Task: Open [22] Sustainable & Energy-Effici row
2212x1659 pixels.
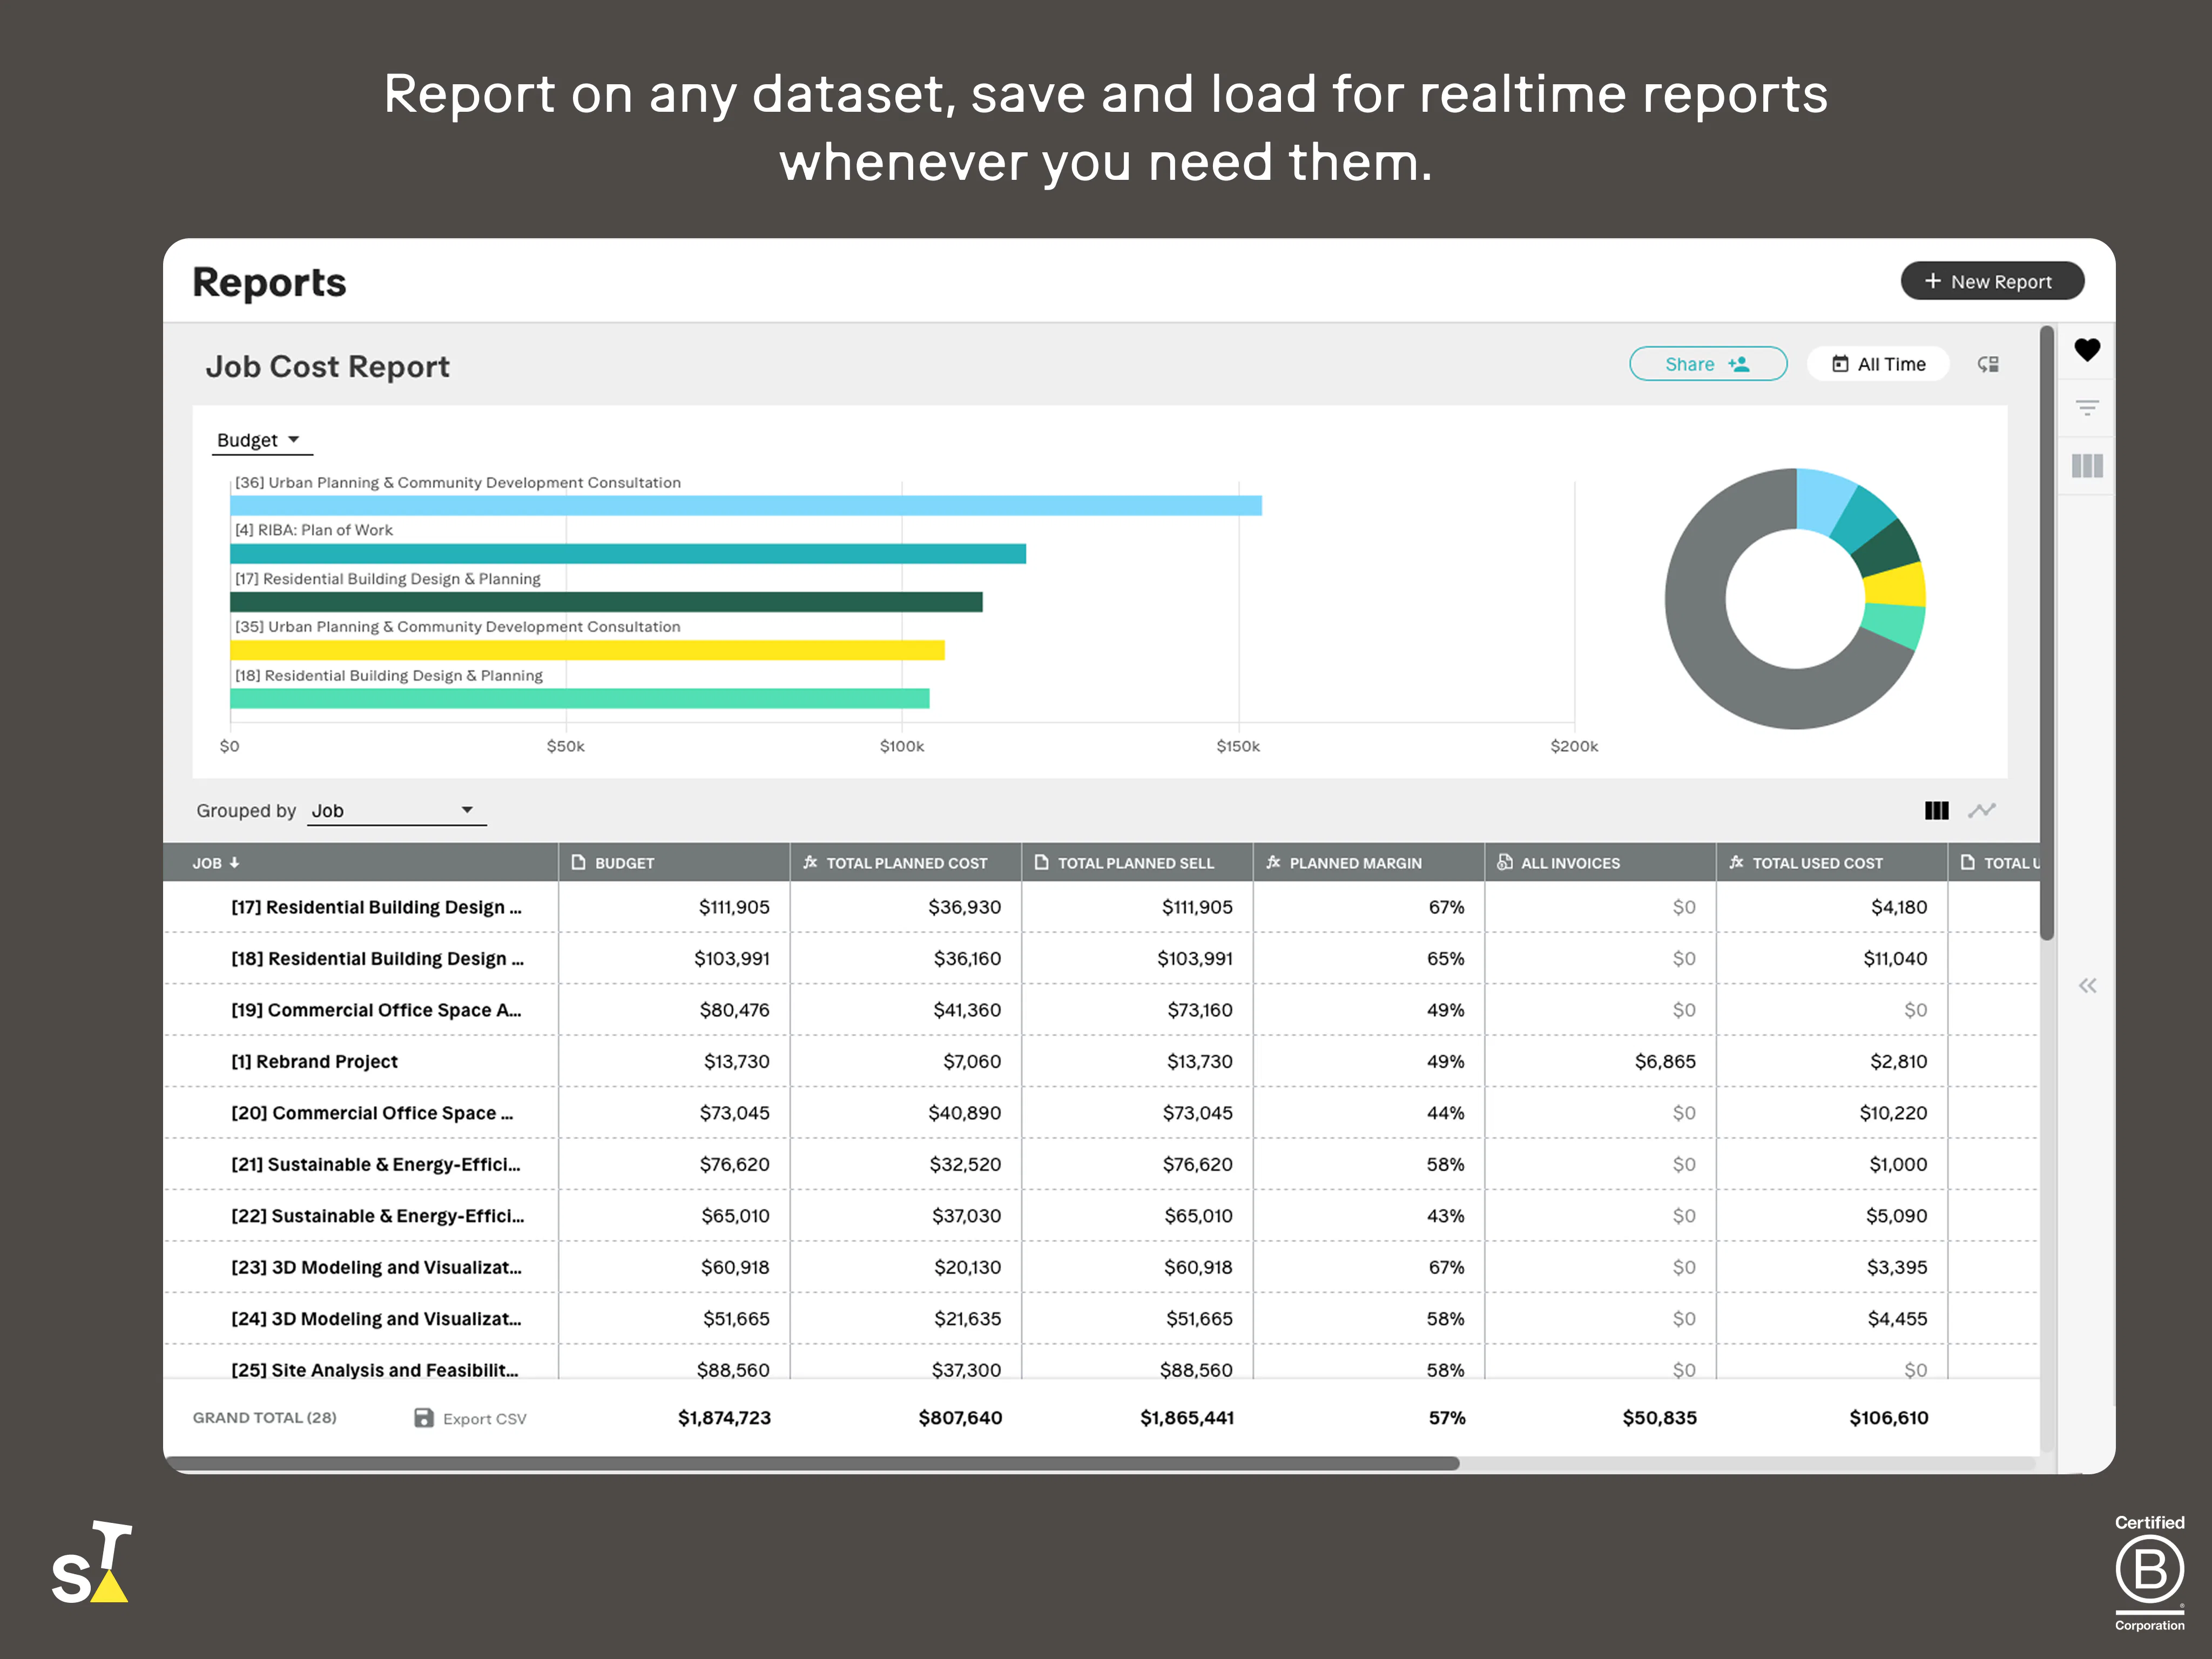Action: (1100, 1216)
